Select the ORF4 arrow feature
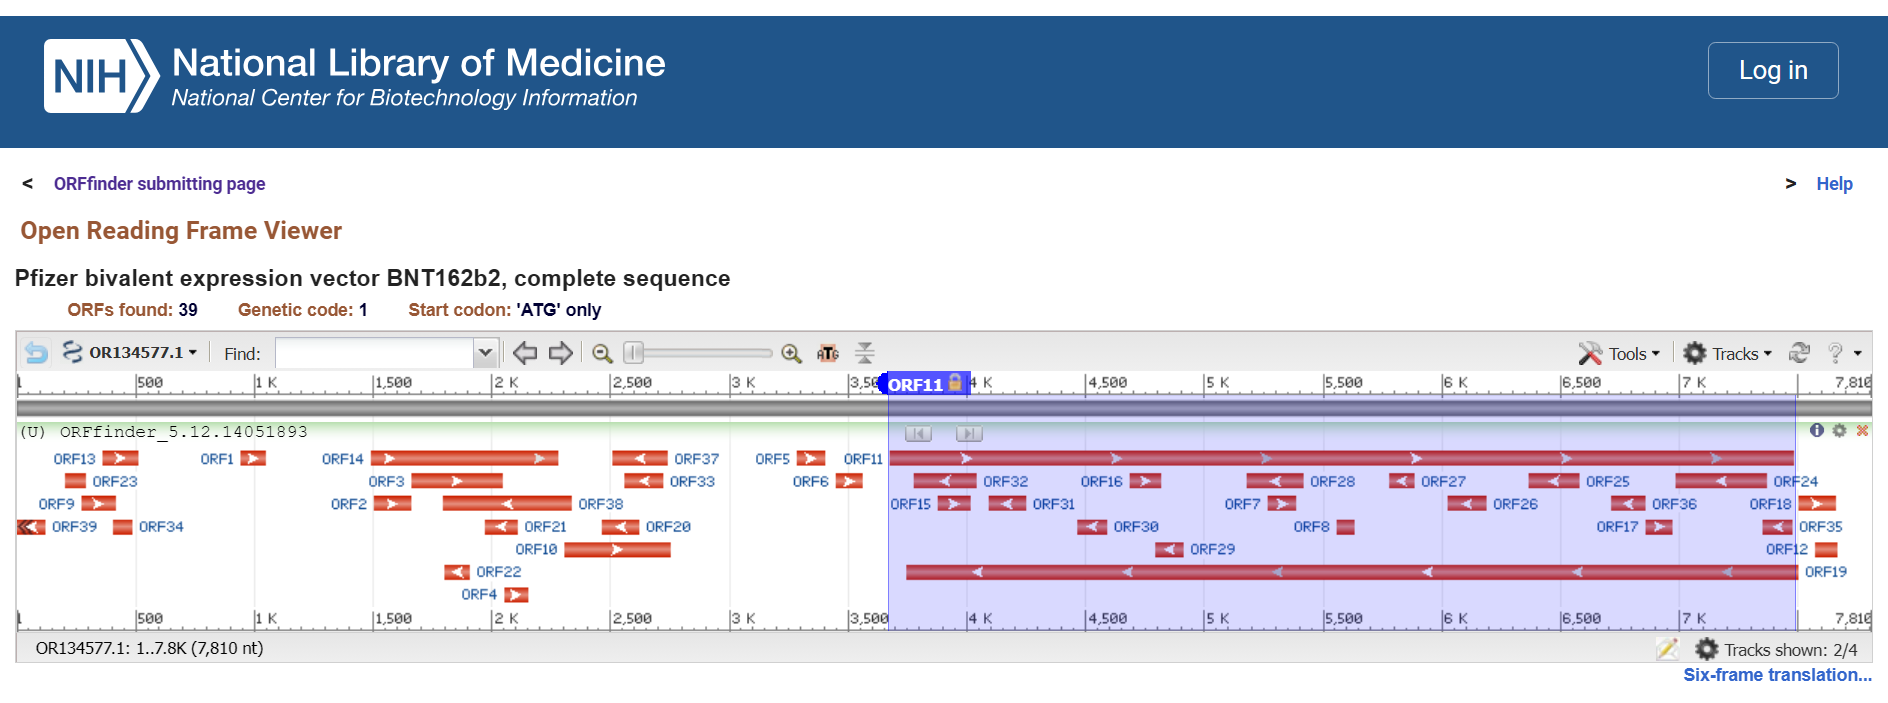Screen dimensions: 1888x703 tap(516, 595)
